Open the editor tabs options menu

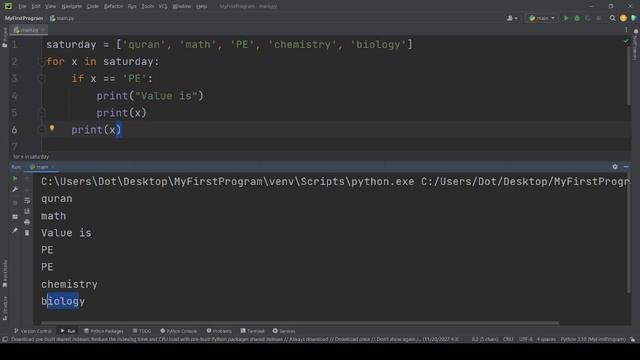pos(626,30)
